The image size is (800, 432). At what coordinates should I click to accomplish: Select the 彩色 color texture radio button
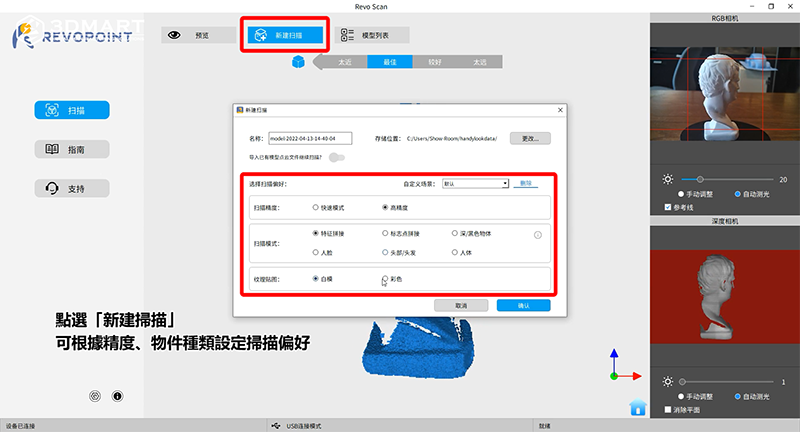386,279
